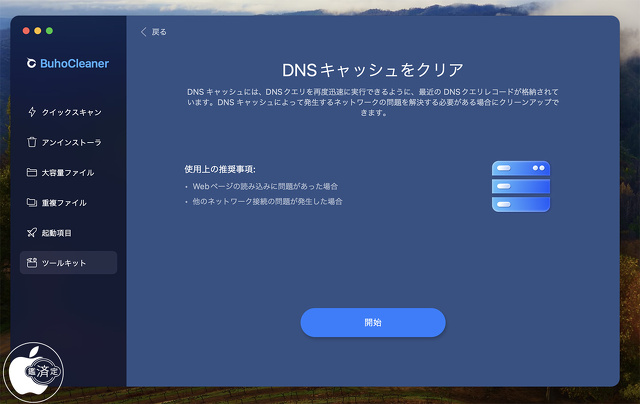Click the DNS server stack illustration
The height and width of the screenshot is (404, 640).
(x=521, y=186)
